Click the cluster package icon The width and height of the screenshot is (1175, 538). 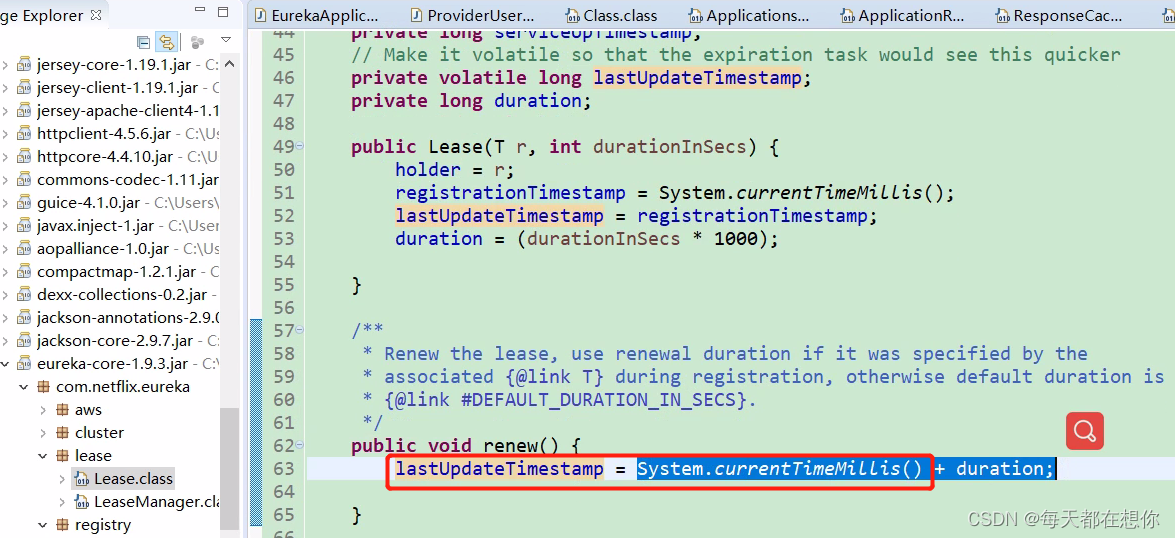[x=63, y=433]
